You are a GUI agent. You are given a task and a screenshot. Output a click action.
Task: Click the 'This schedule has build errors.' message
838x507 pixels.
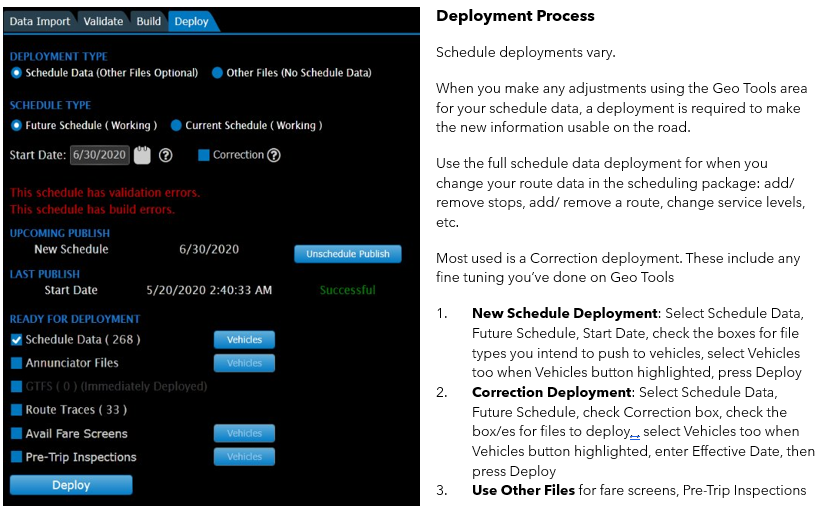tap(92, 209)
